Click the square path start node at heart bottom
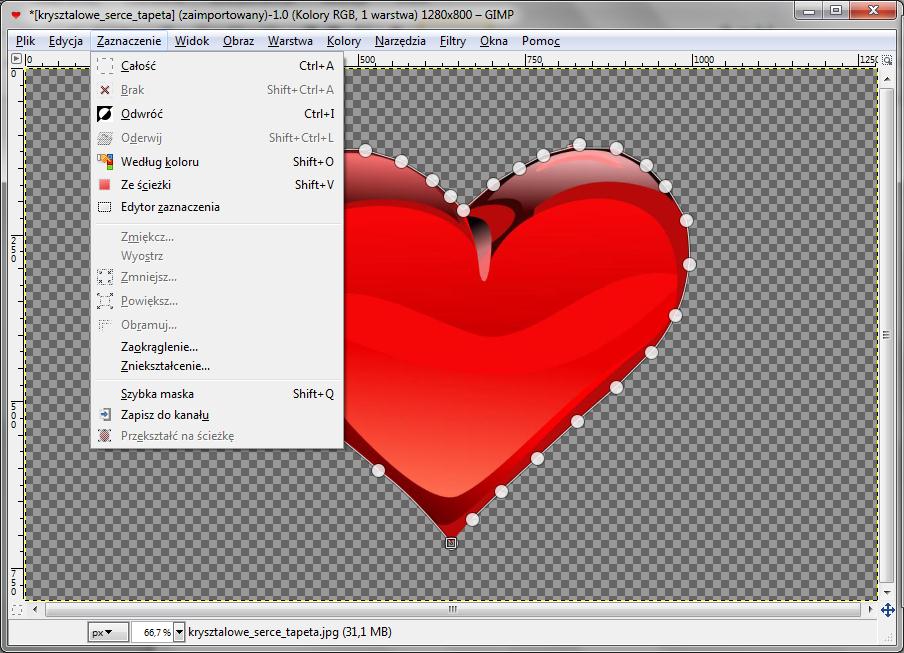This screenshot has height=653, width=904. click(451, 543)
